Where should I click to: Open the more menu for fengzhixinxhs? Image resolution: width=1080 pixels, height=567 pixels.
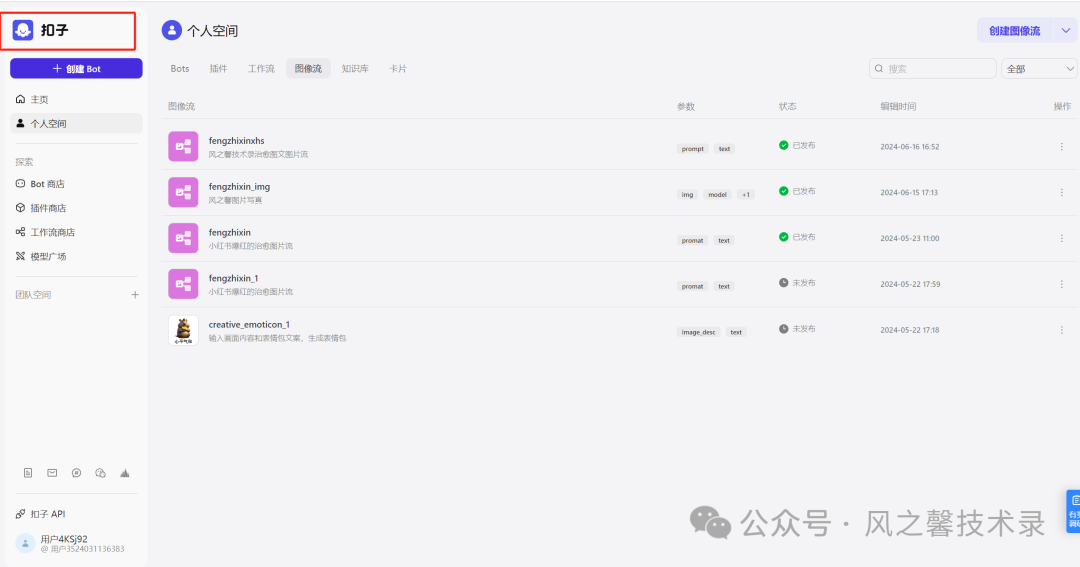pos(1061,147)
